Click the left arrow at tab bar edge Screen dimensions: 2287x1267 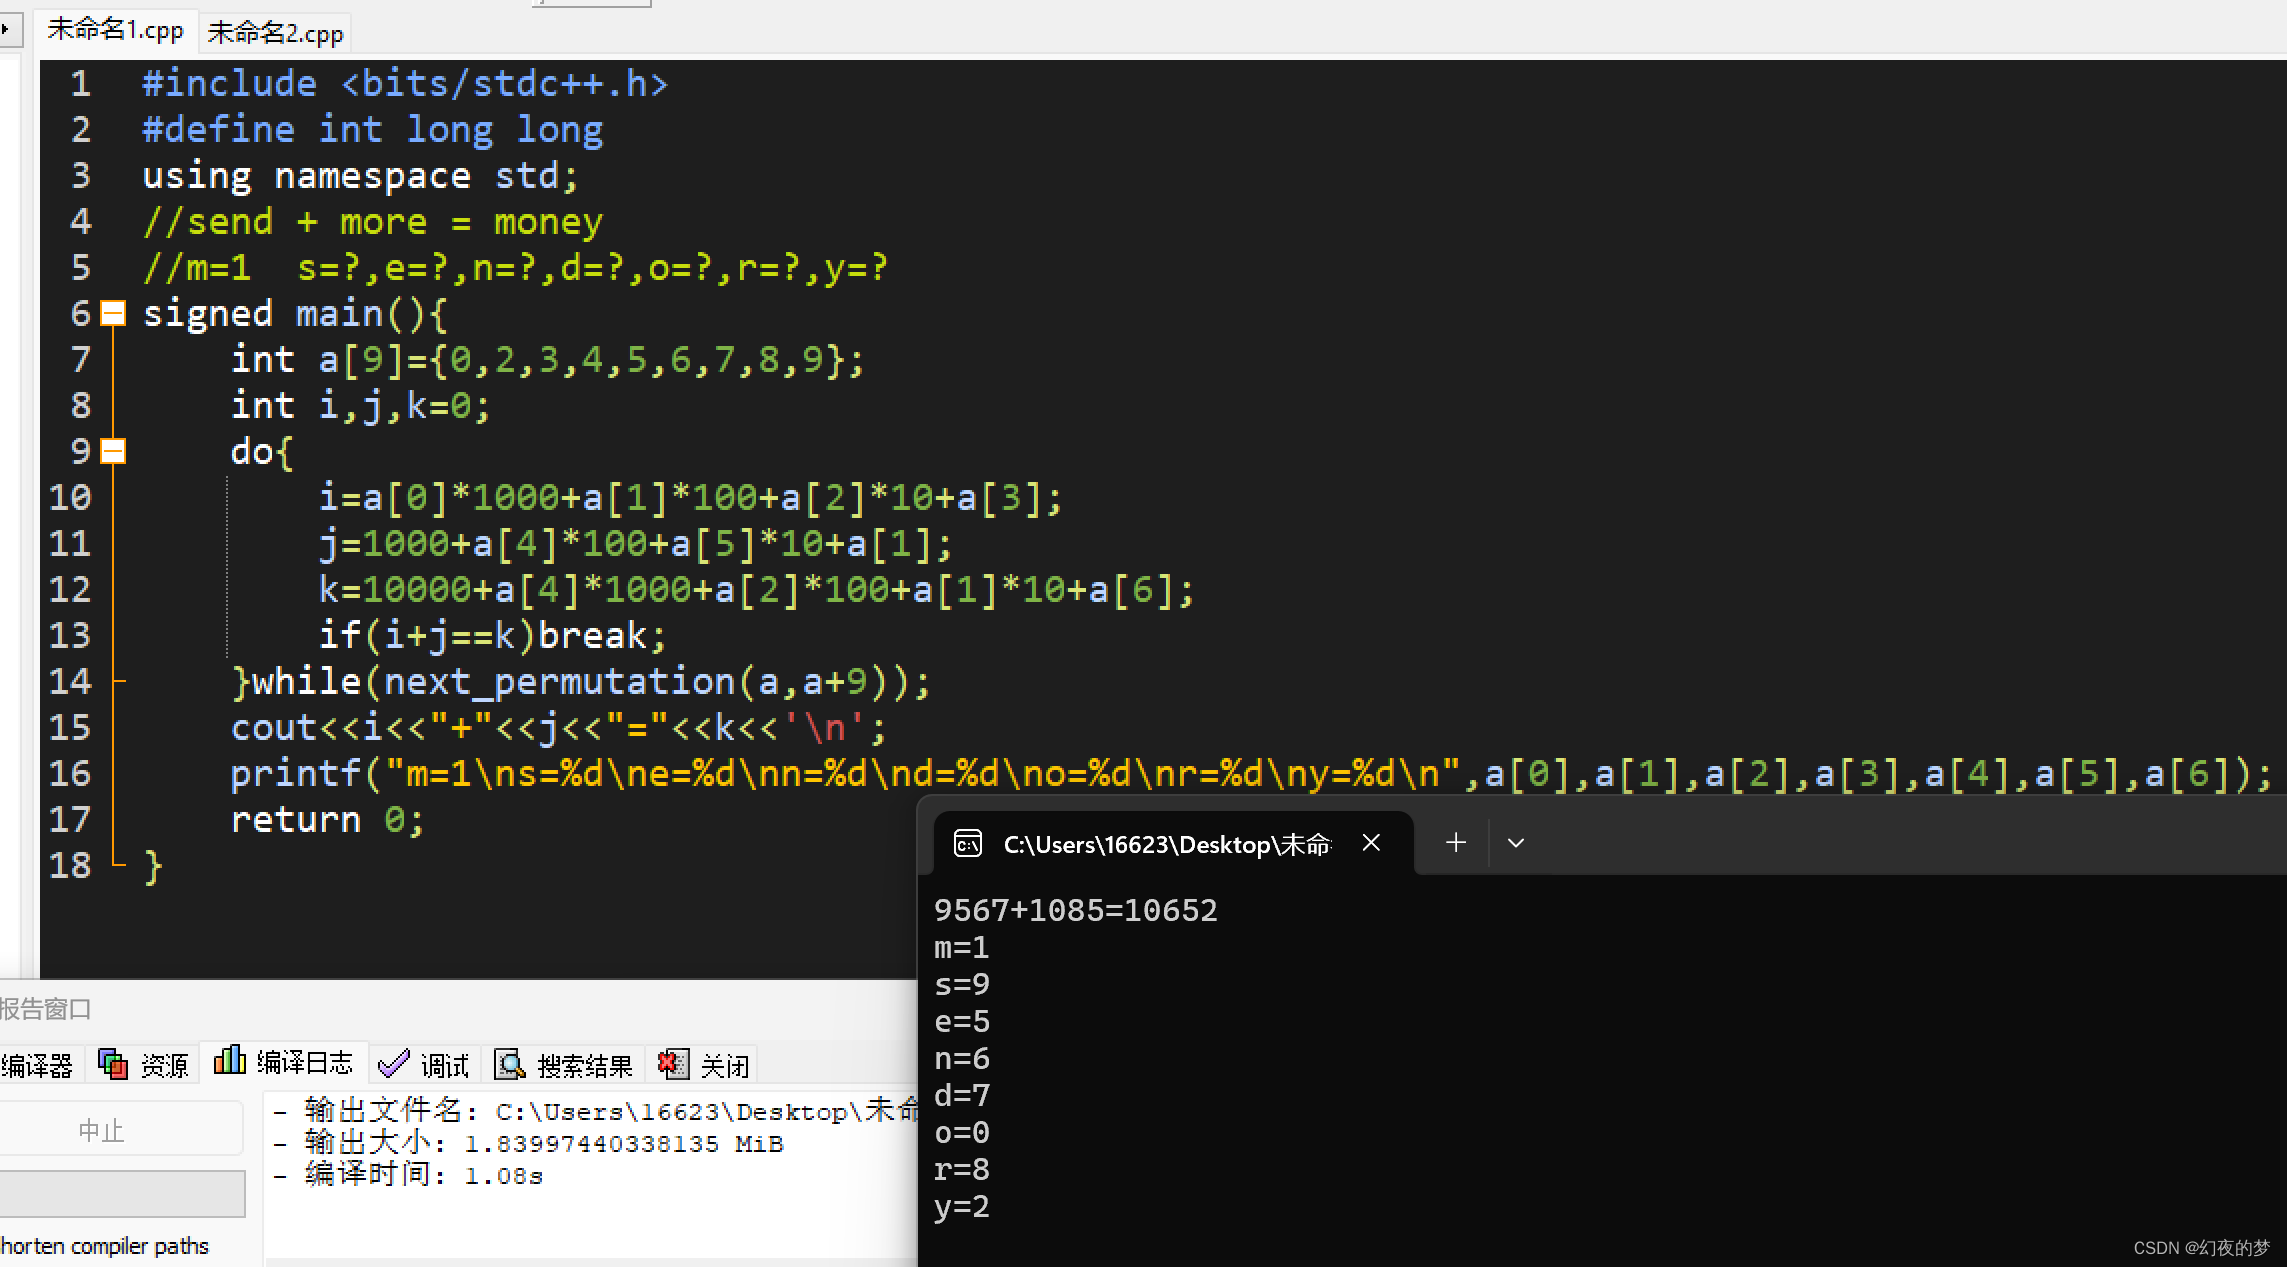[6, 29]
